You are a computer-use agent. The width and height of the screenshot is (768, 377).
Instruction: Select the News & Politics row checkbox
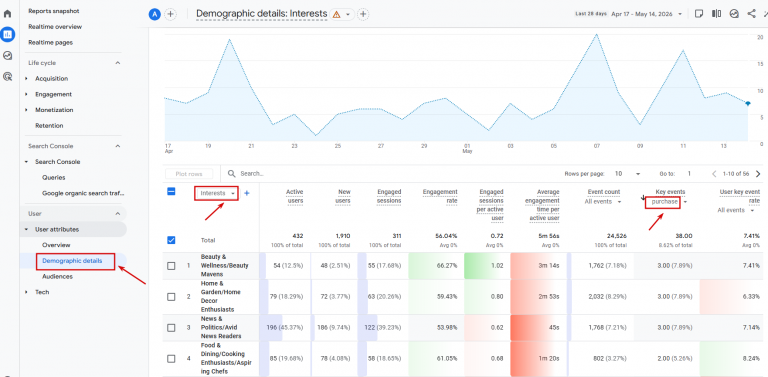[x=171, y=328]
